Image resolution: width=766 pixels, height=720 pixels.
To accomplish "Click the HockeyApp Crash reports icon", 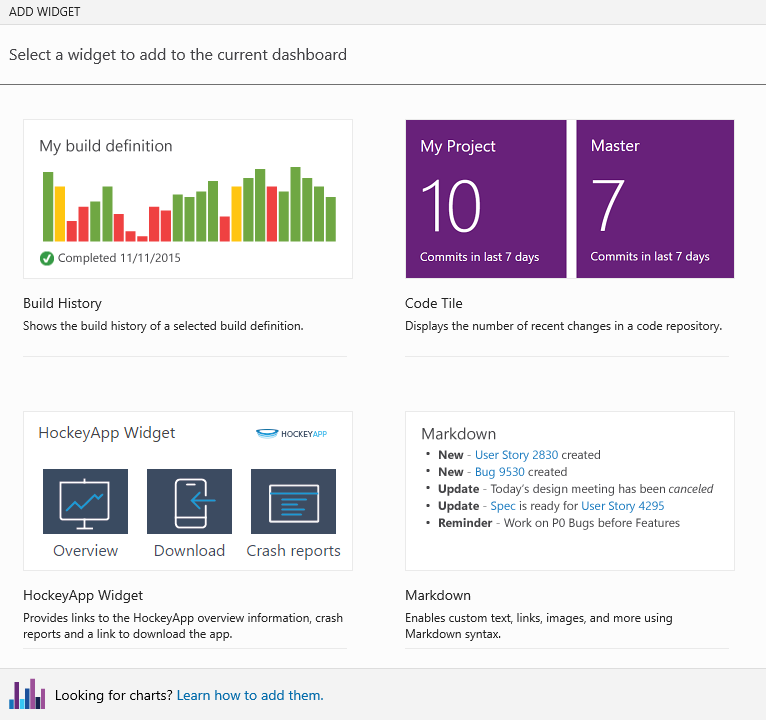I will tap(293, 501).
